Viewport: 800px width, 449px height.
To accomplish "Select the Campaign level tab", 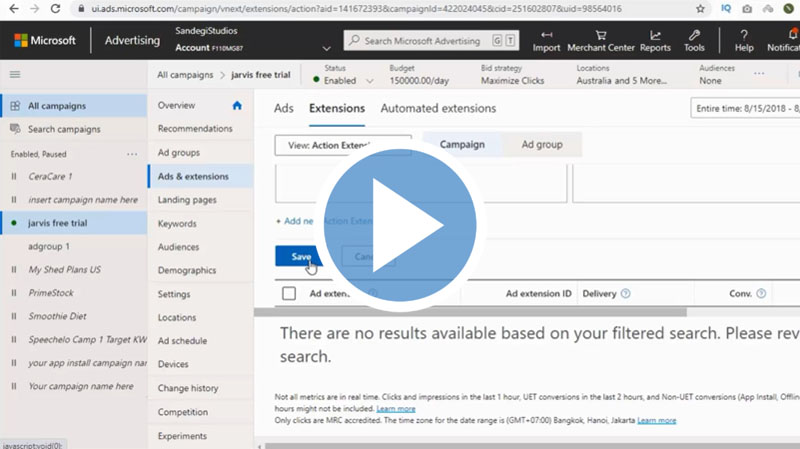I will (x=462, y=144).
